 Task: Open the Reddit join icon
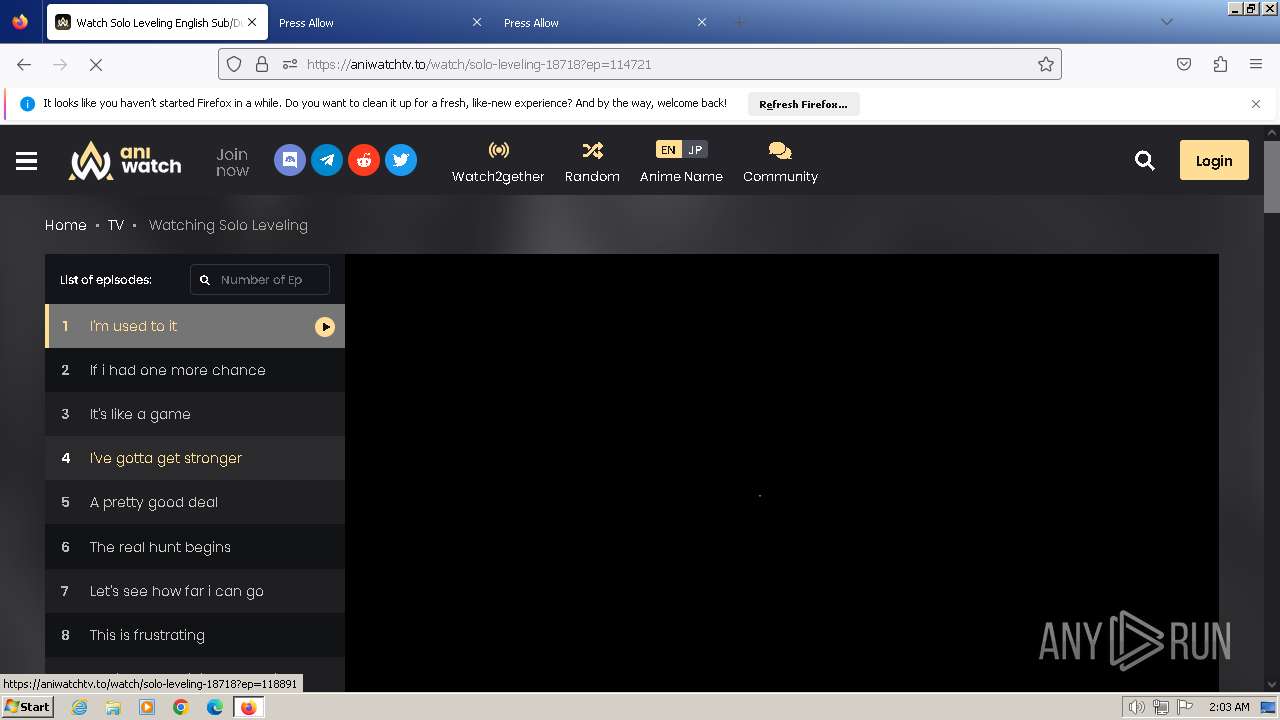pos(364,160)
